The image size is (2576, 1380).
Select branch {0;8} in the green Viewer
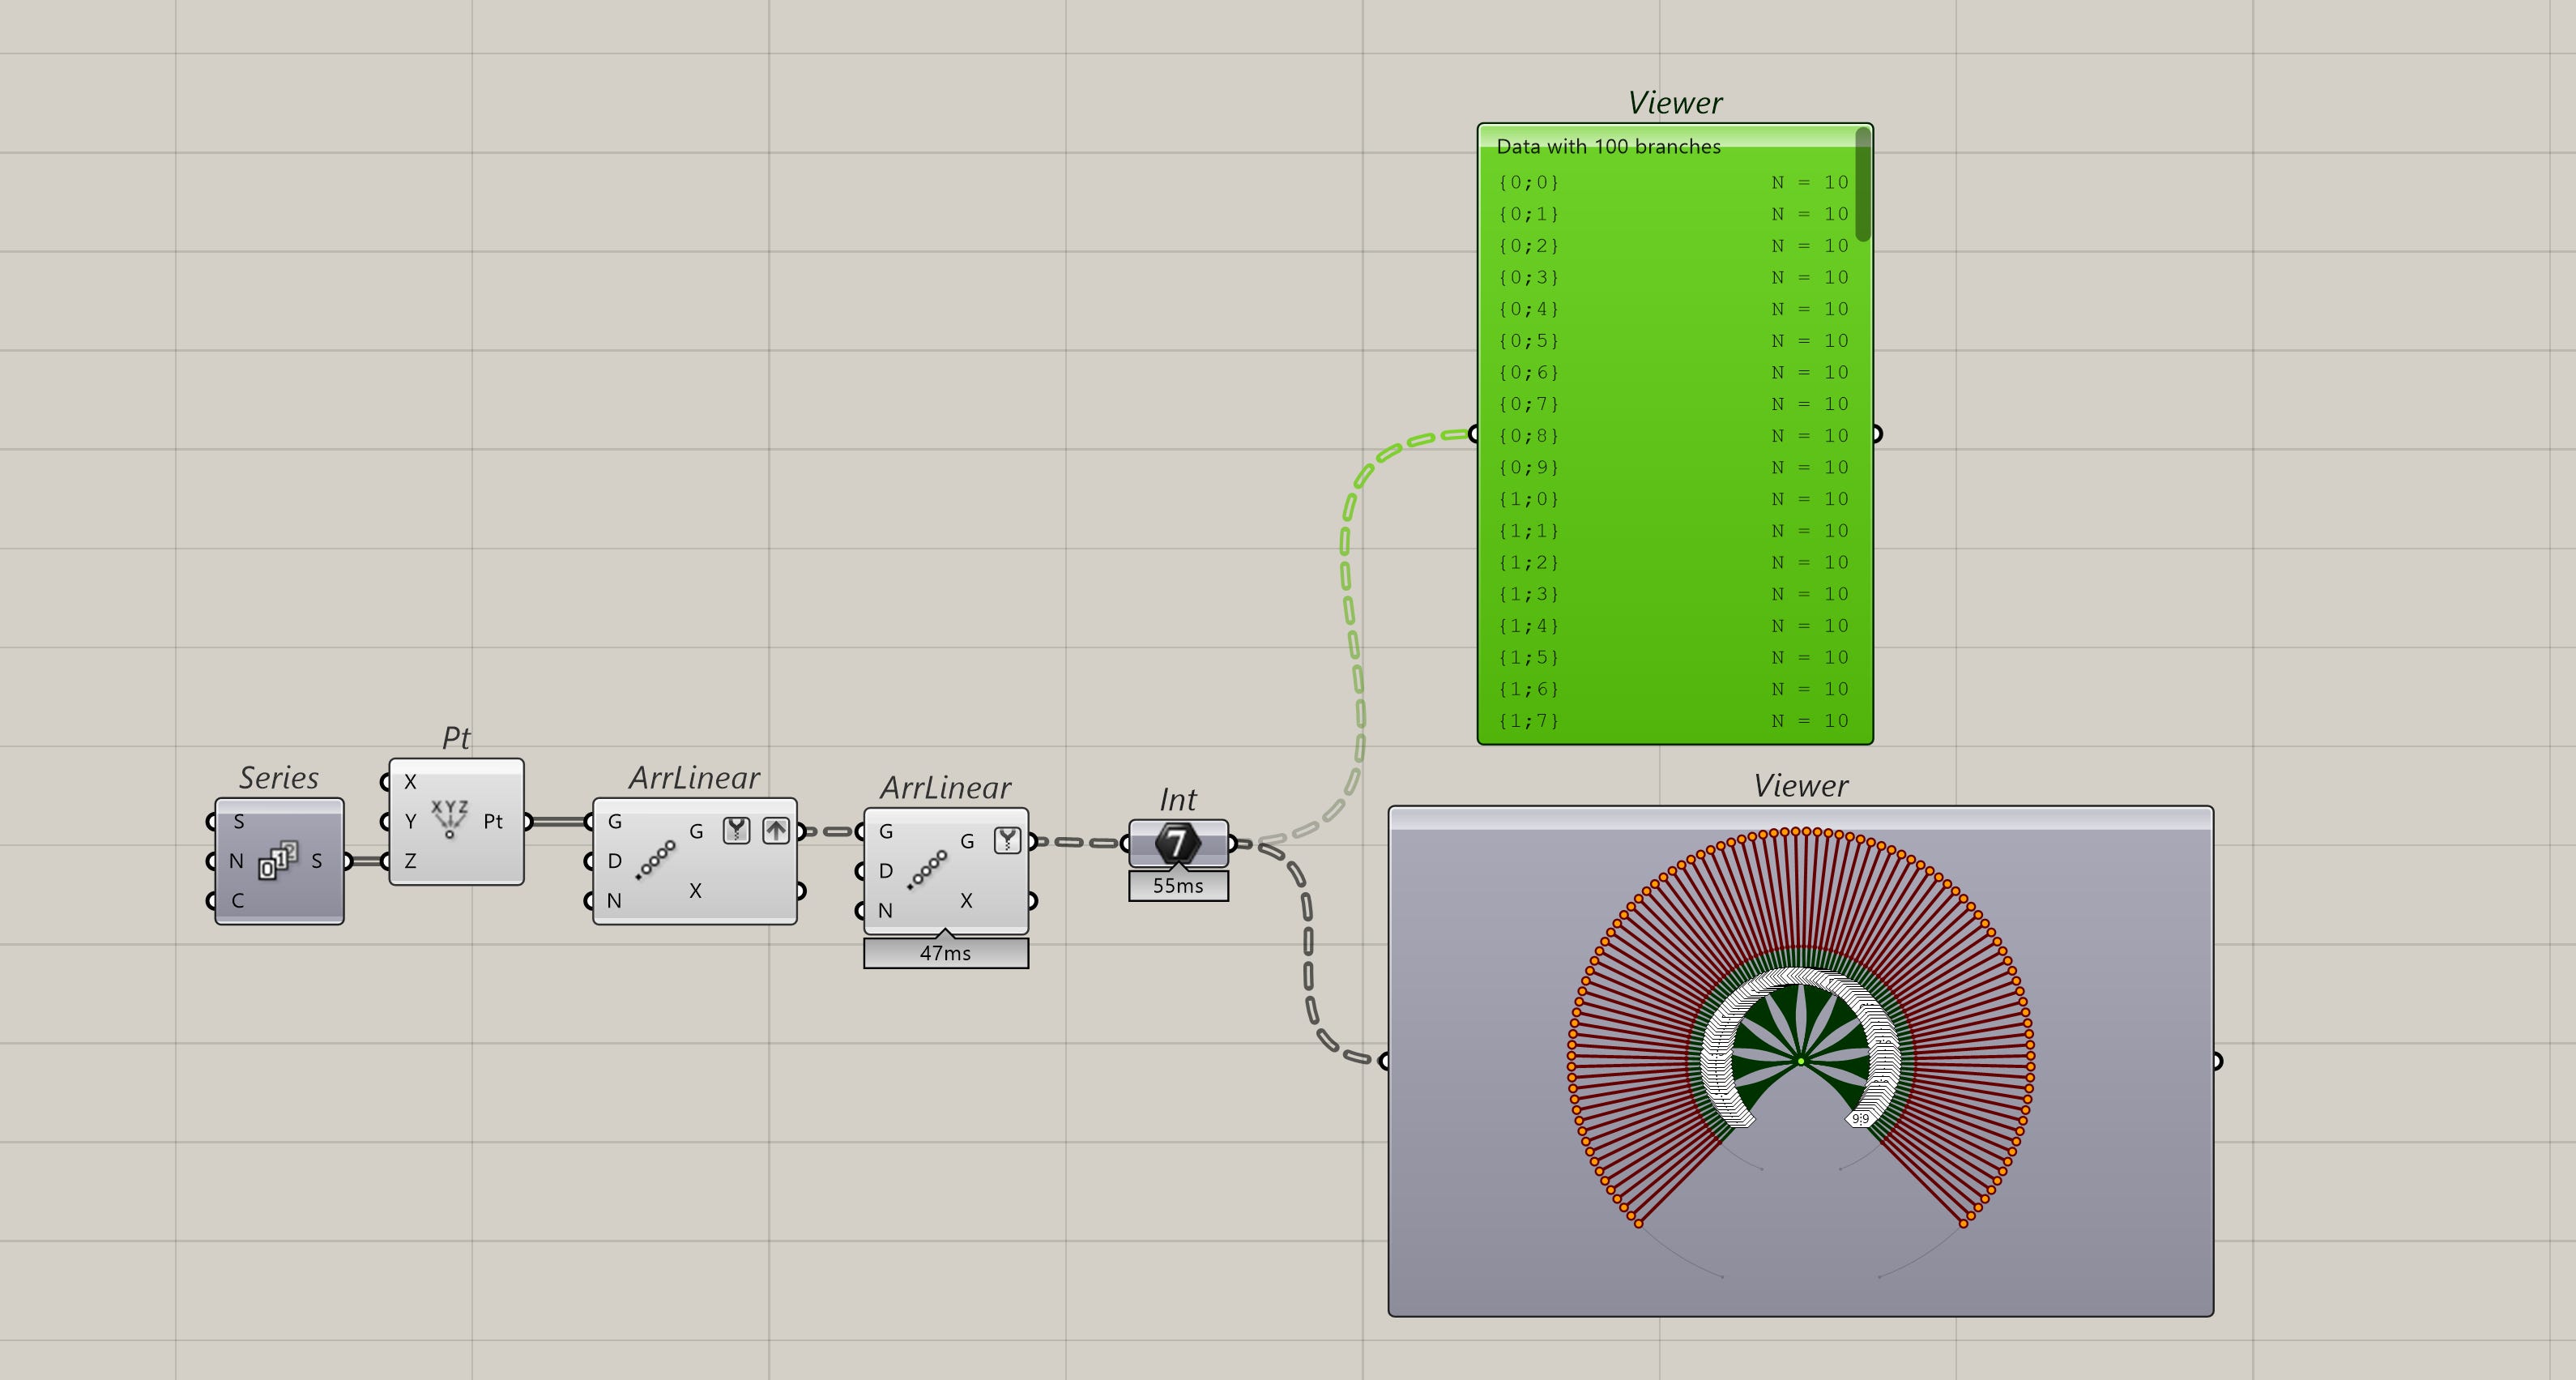(1528, 435)
